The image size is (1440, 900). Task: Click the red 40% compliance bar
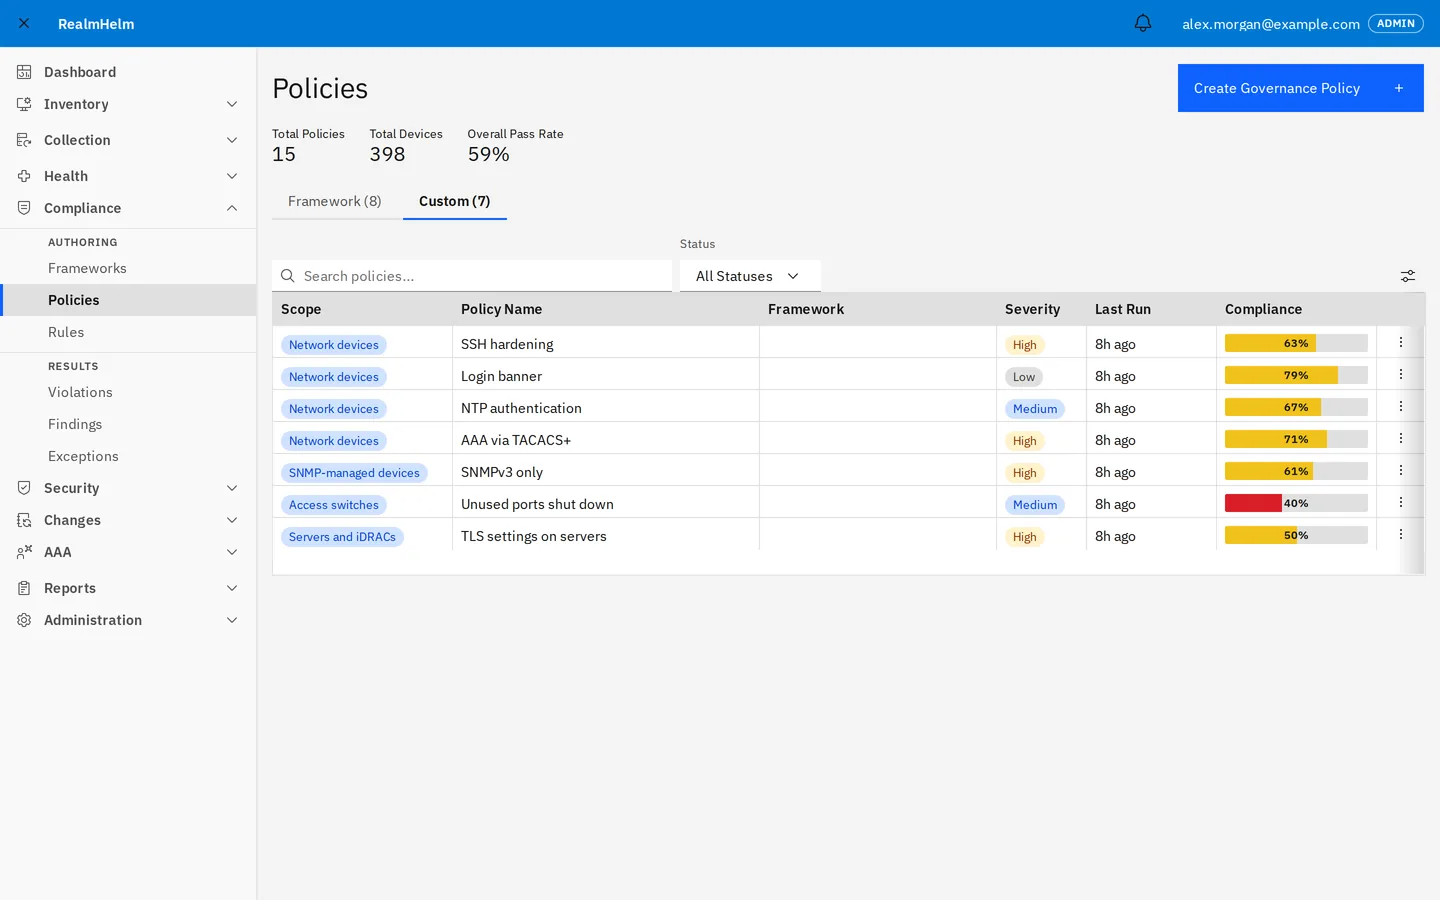[x=1296, y=503]
